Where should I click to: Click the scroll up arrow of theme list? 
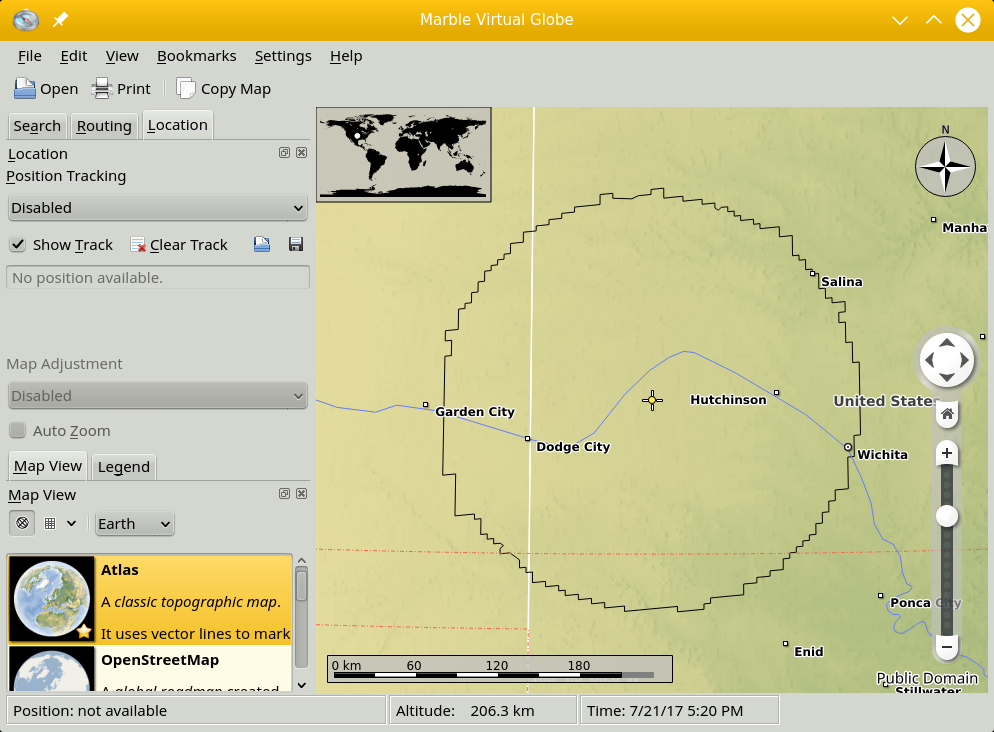click(x=302, y=561)
